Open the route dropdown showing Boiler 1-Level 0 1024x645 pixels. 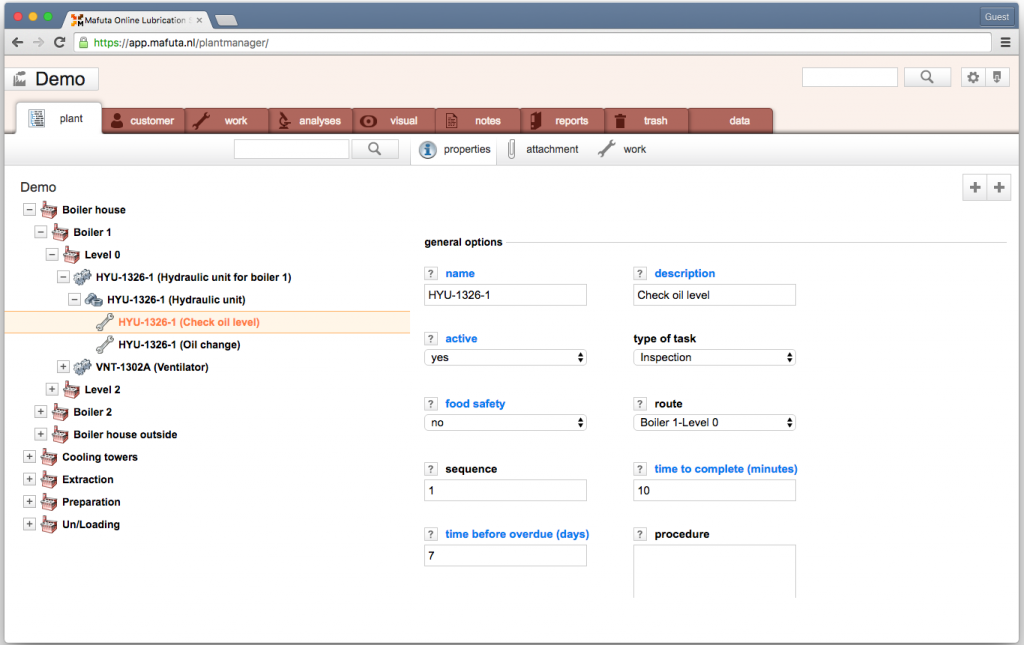point(714,422)
